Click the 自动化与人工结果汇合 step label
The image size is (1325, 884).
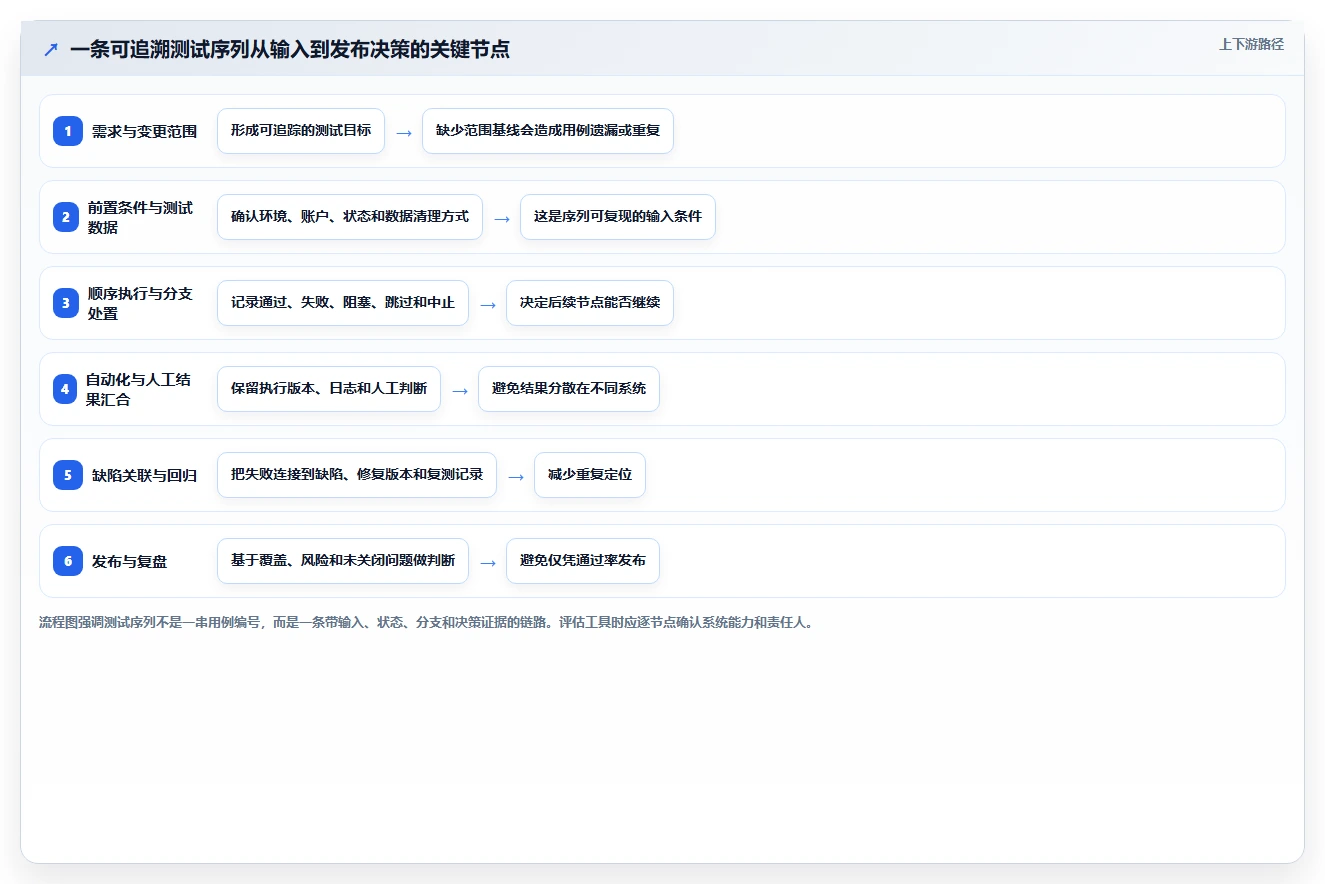click(x=140, y=389)
